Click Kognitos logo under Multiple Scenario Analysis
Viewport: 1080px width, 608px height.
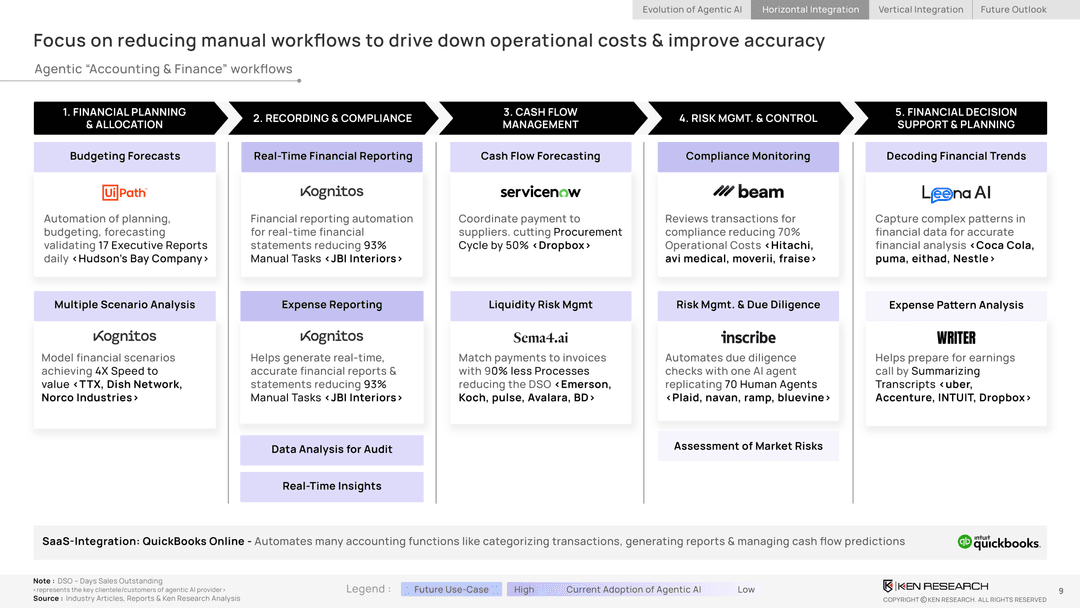124,337
